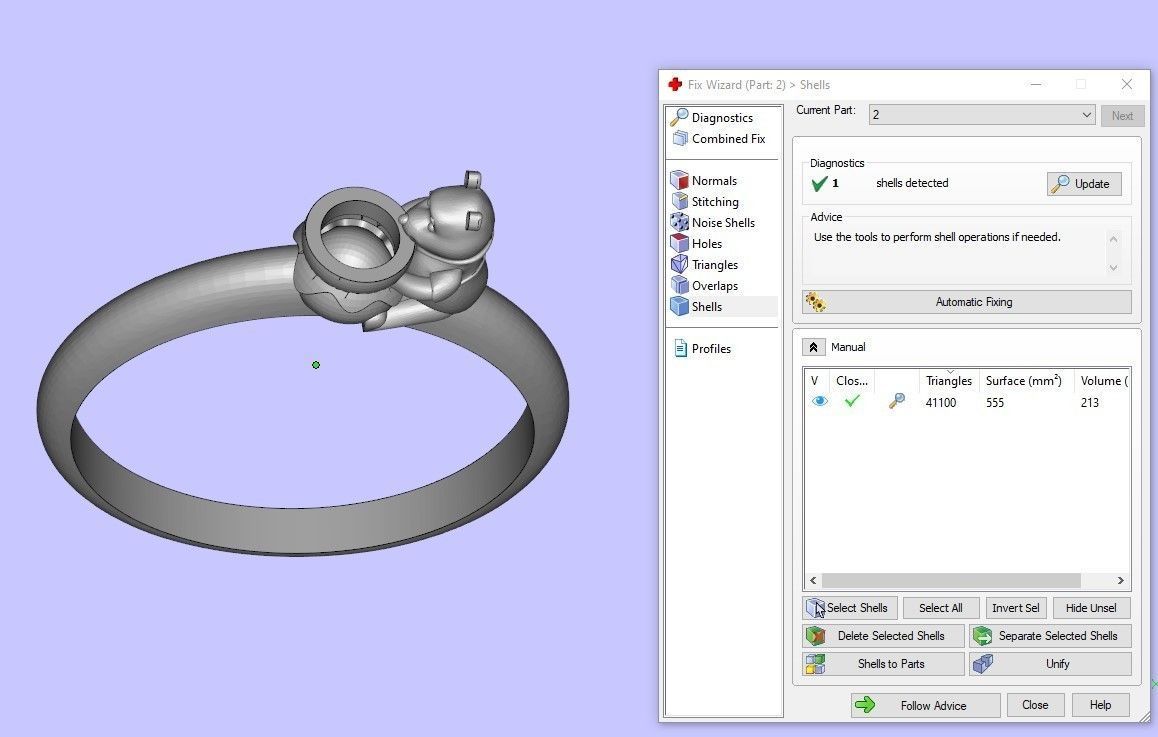Click the green center point on model

(316, 365)
